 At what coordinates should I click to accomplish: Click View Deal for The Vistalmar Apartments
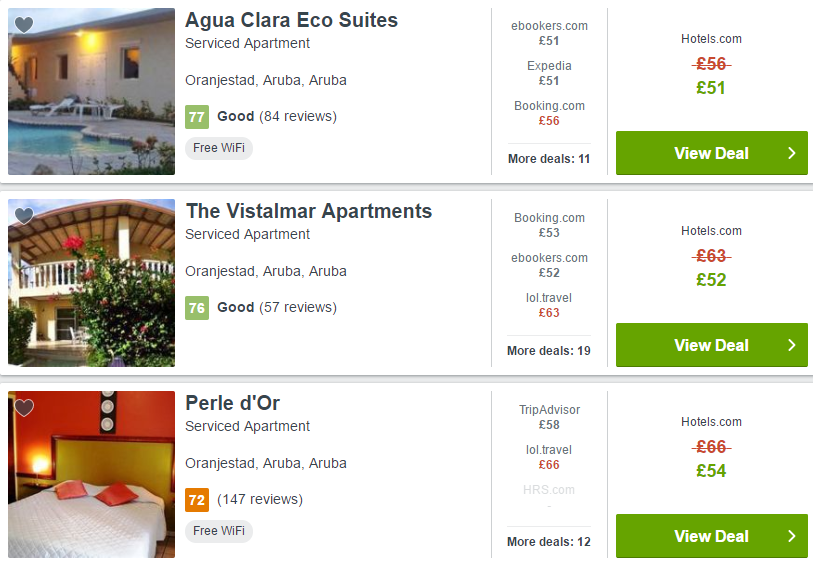click(x=711, y=345)
